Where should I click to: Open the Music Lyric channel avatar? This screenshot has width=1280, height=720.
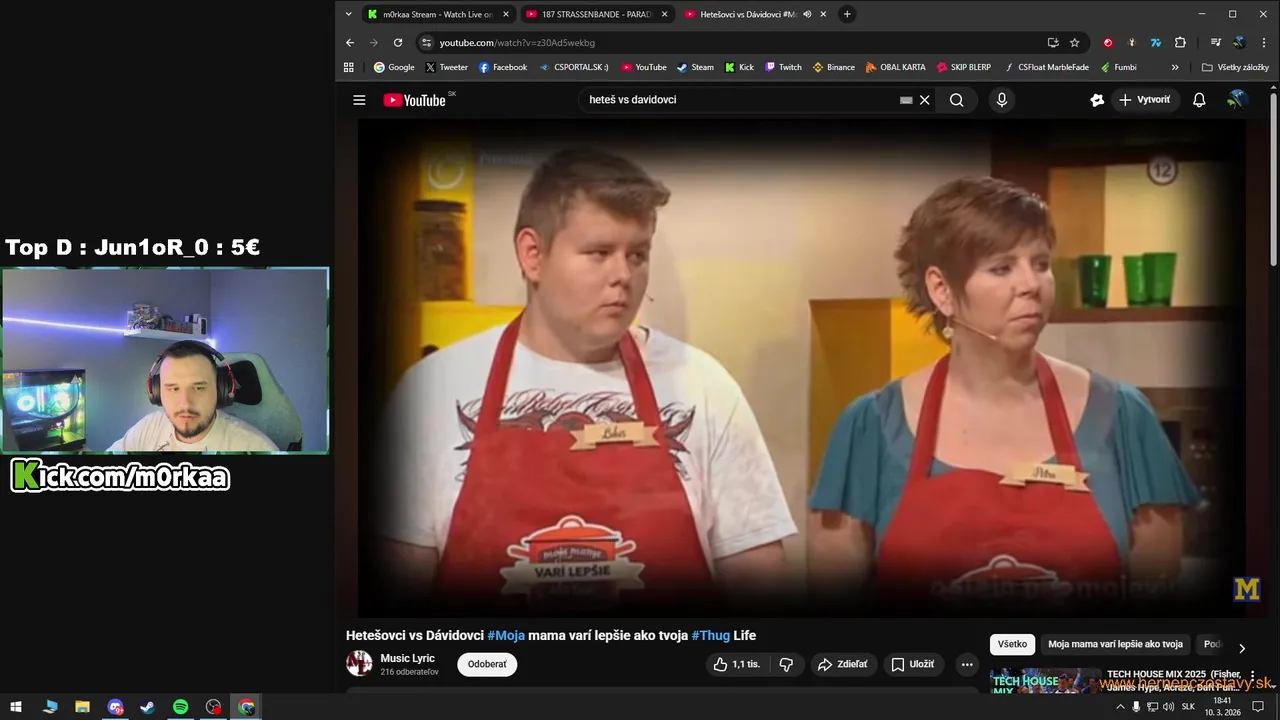[x=359, y=663]
